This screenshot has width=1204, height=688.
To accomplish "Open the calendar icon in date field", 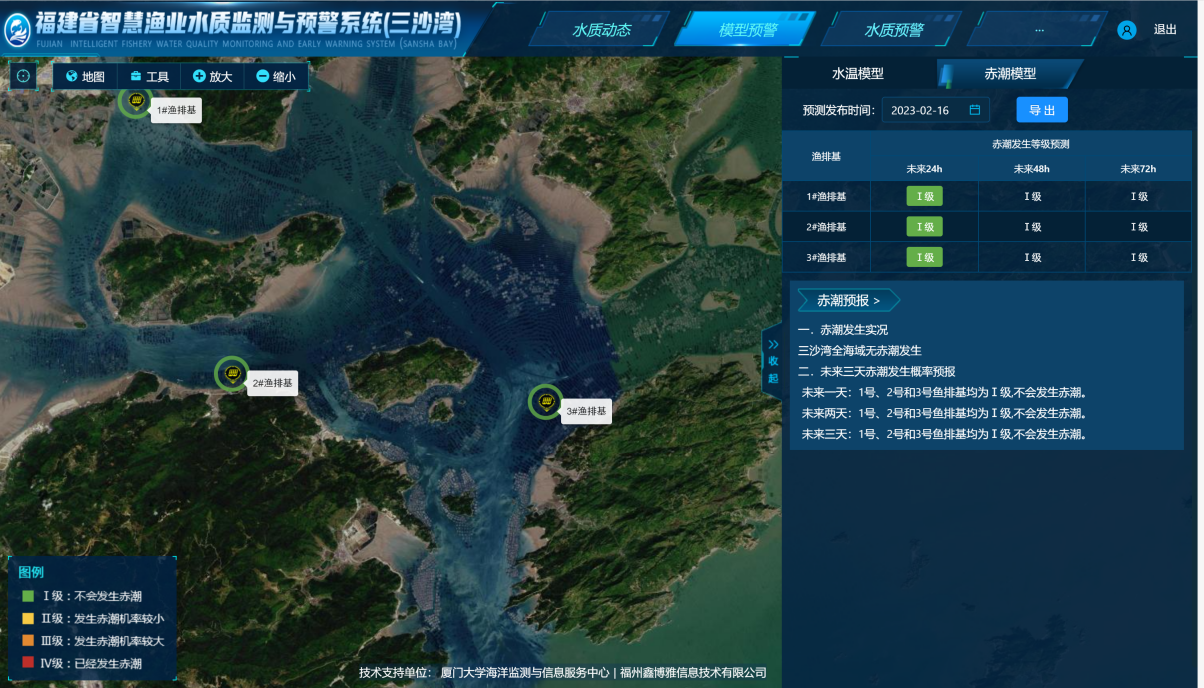I will click(x=975, y=110).
